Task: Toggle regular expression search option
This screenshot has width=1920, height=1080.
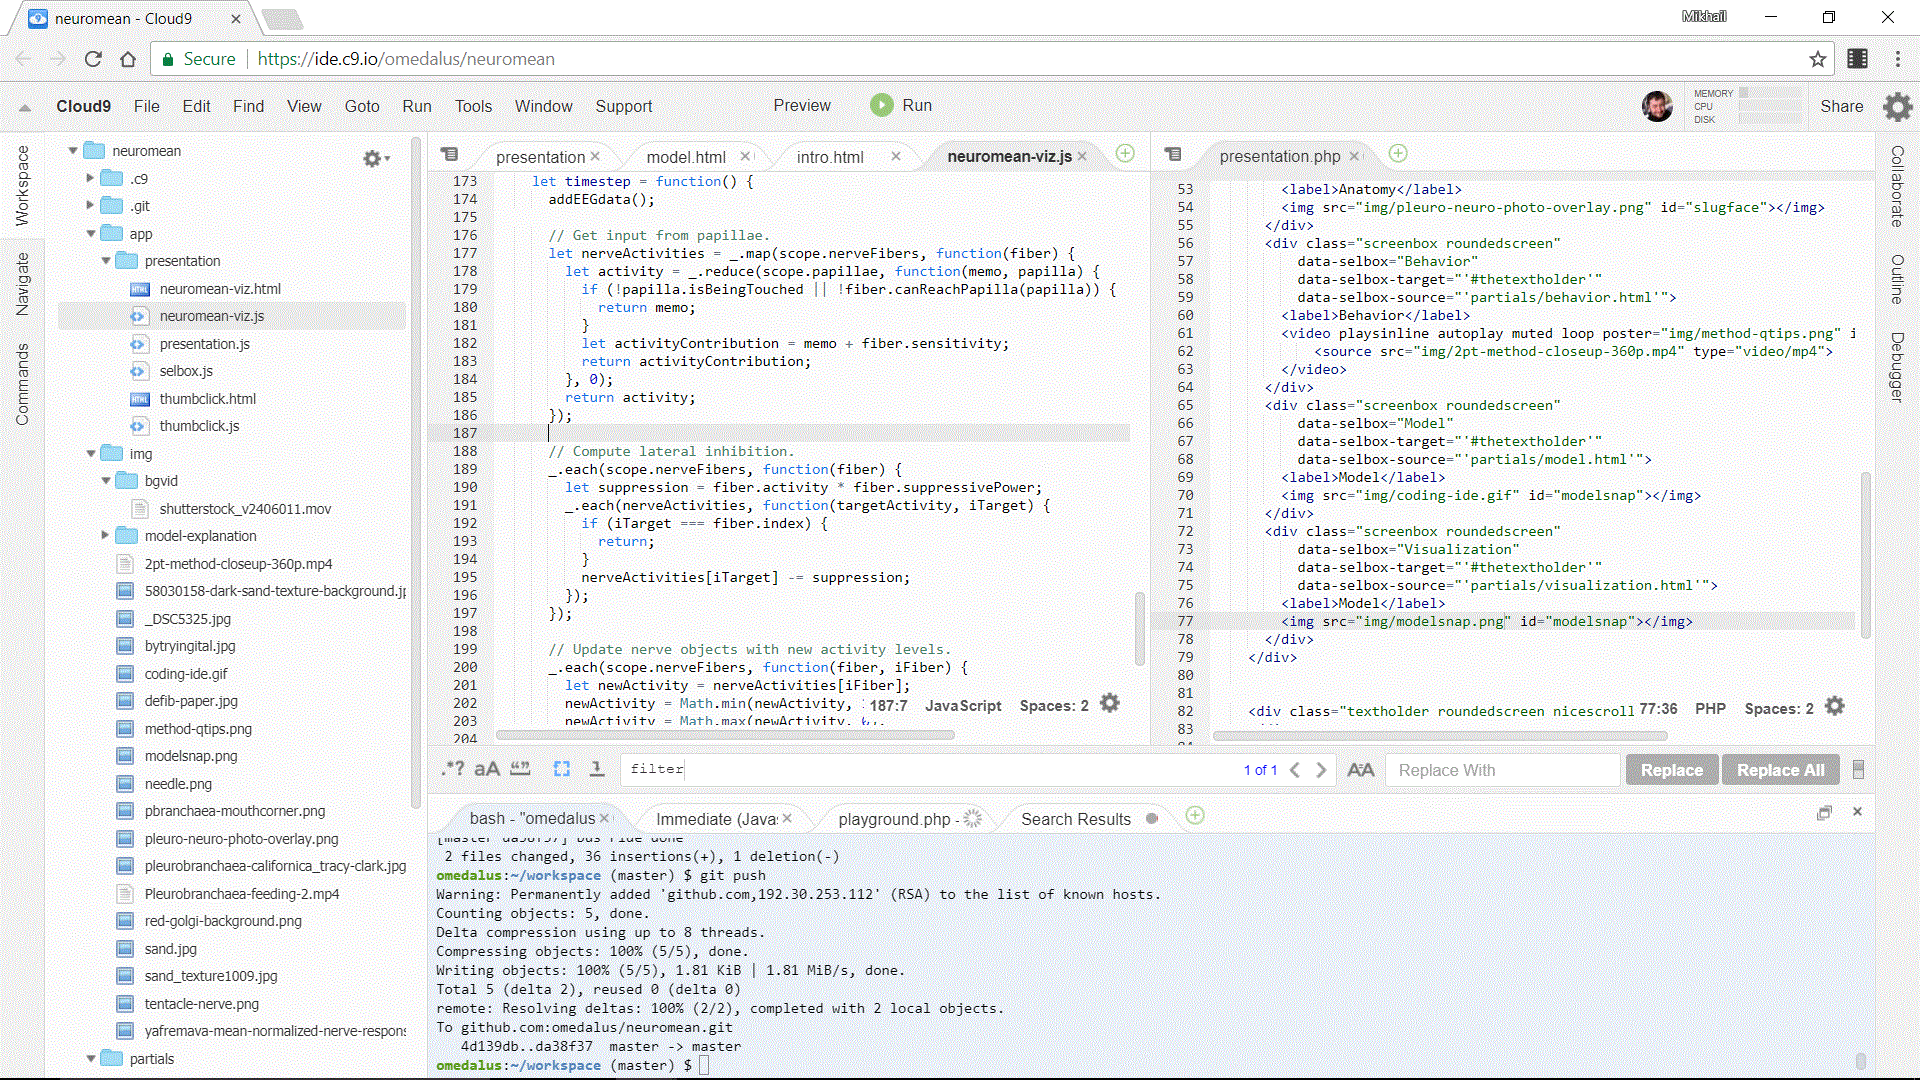Action: [453, 769]
